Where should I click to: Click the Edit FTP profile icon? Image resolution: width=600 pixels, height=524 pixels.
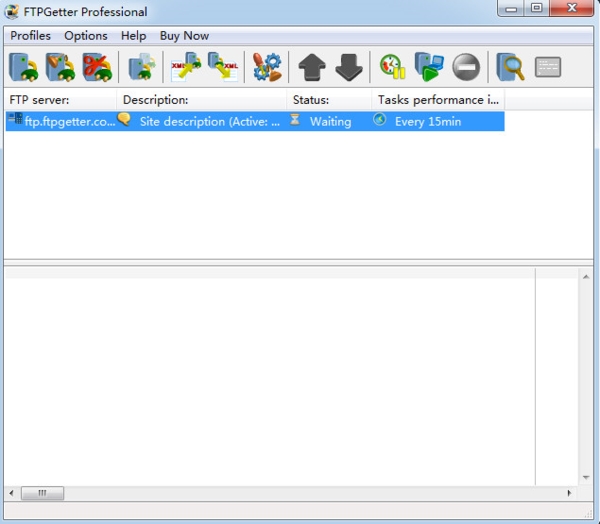click(x=60, y=67)
